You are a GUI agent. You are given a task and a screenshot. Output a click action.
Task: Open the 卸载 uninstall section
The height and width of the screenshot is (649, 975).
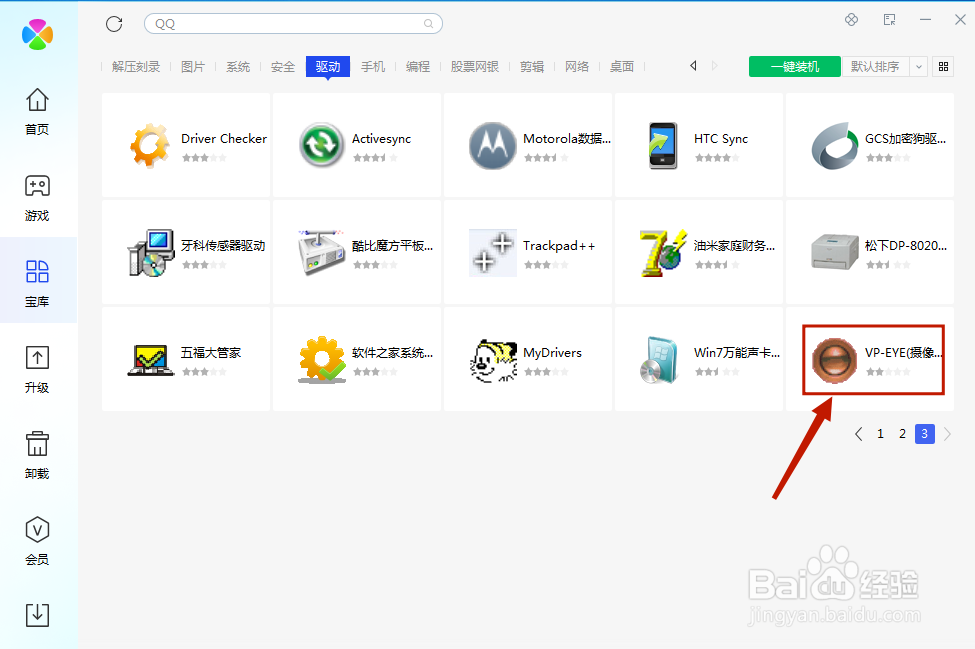pos(37,456)
